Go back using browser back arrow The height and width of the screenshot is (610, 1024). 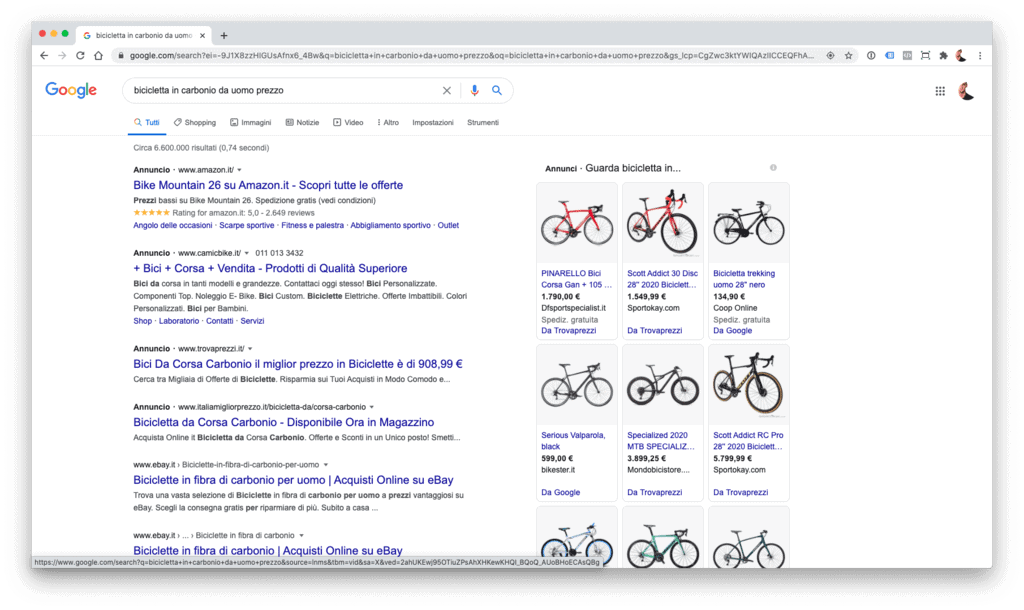(x=44, y=56)
